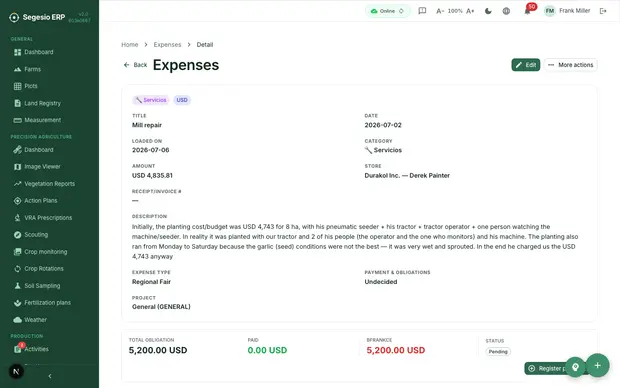This screenshot has width=620, height=388.
Task: Click the Weather cloud icon
Action: pyautogui.click(x=17, y=320)
